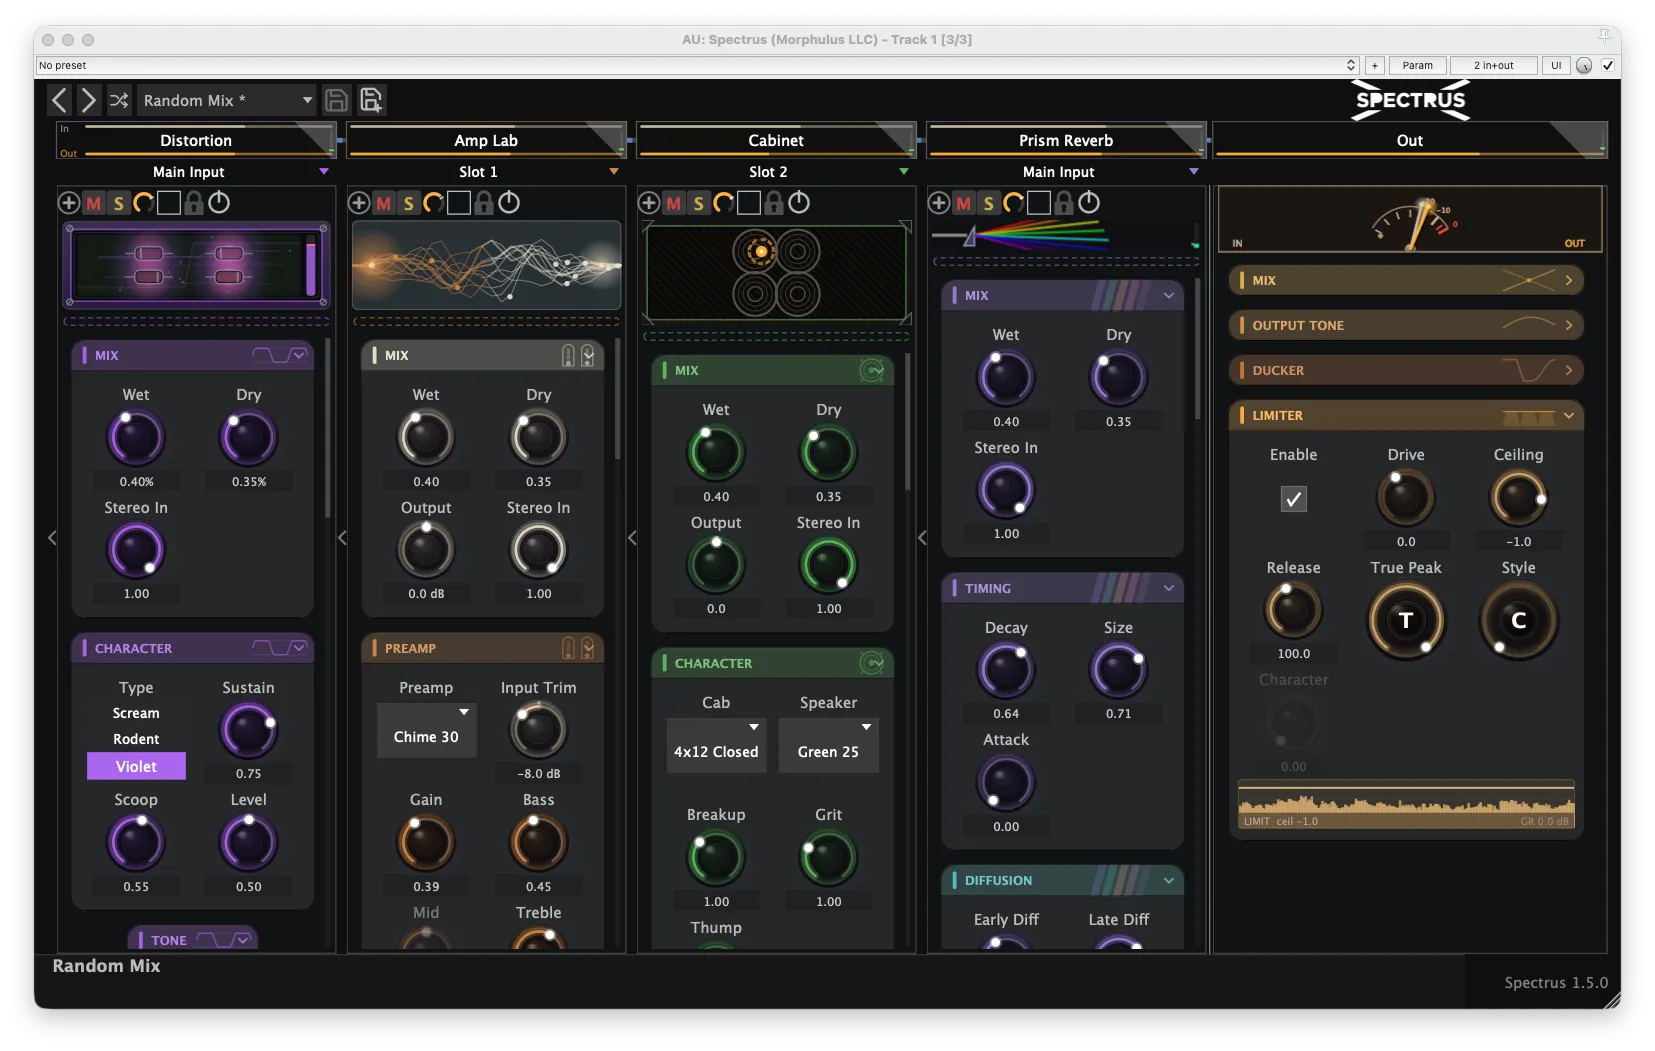1655x1051 pixels.
Task: Toggle the Distortion power button
Action: point(219,203)
